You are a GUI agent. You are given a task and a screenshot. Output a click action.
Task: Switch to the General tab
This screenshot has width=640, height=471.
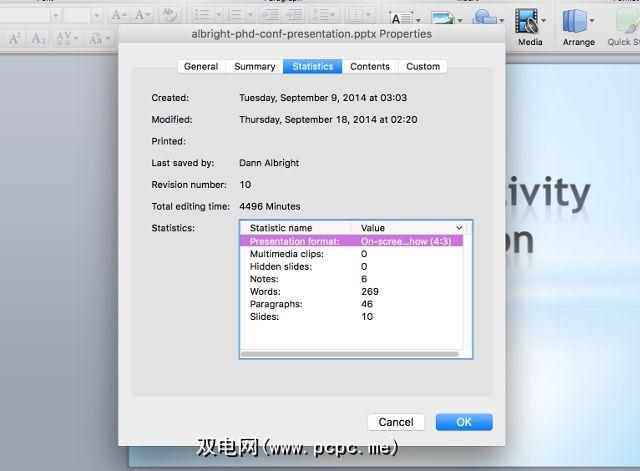tap(201, 67)
